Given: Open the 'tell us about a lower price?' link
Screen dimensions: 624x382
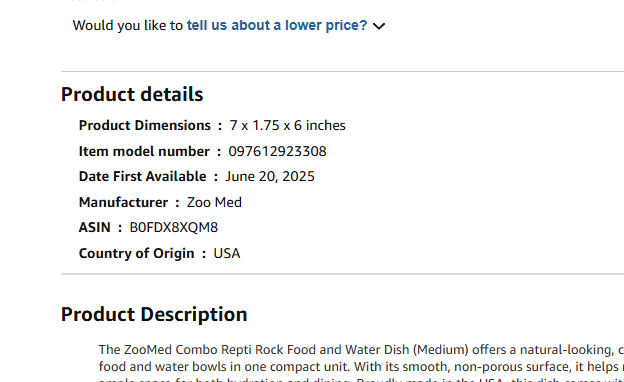Looking at the screenshot, I should [x=277, y=25].
